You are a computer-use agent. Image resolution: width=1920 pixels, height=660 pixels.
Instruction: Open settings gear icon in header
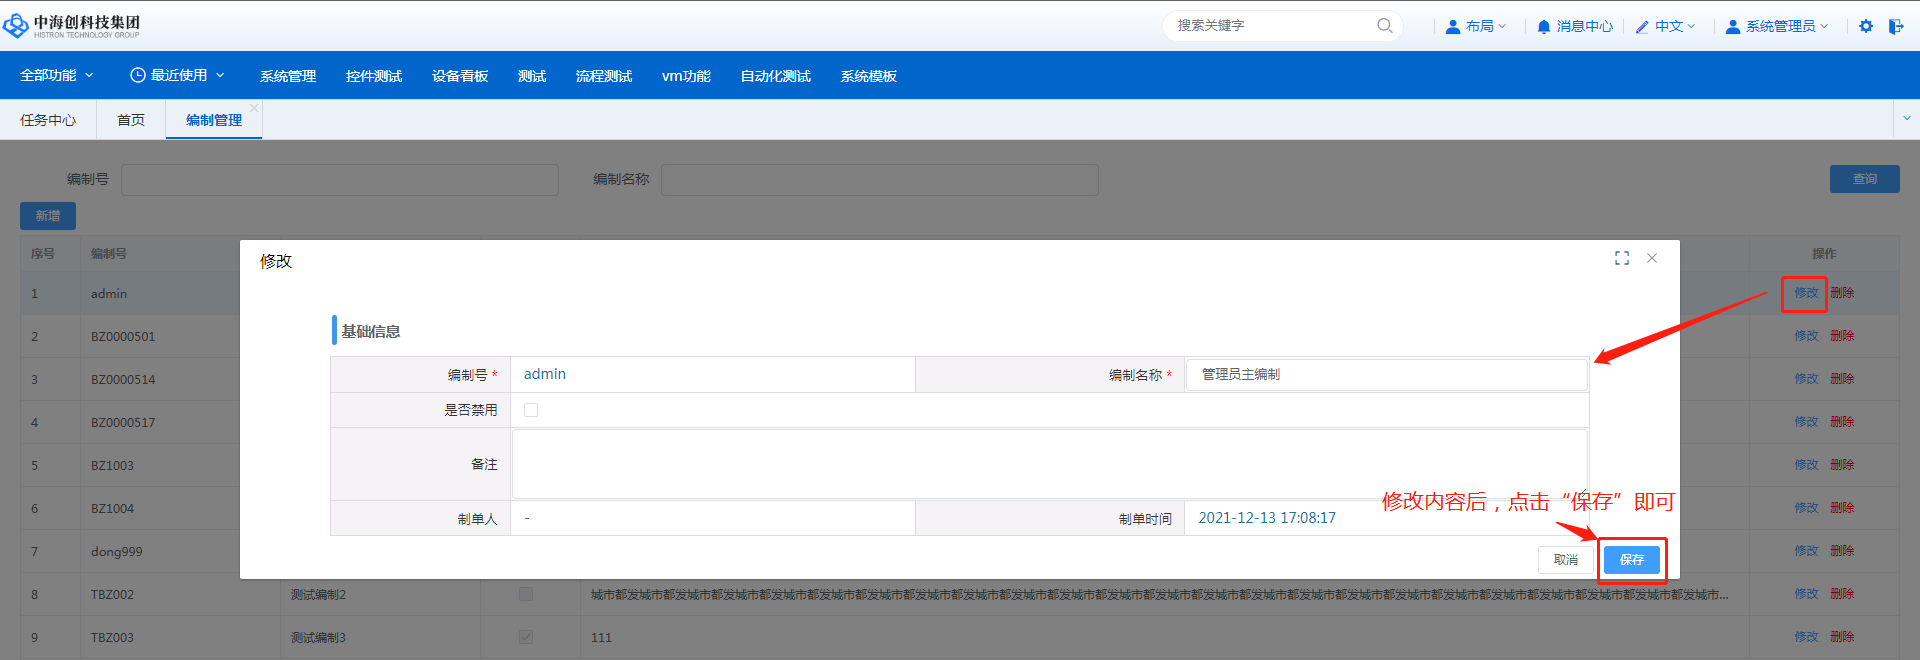point(1866,26)
